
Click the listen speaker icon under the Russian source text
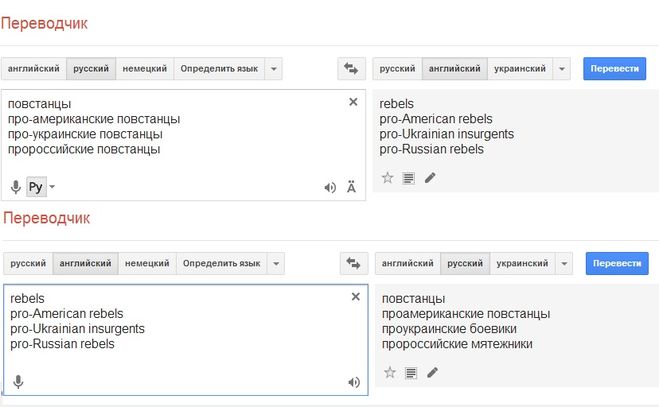pyautogui.click(x=330, y=187)
